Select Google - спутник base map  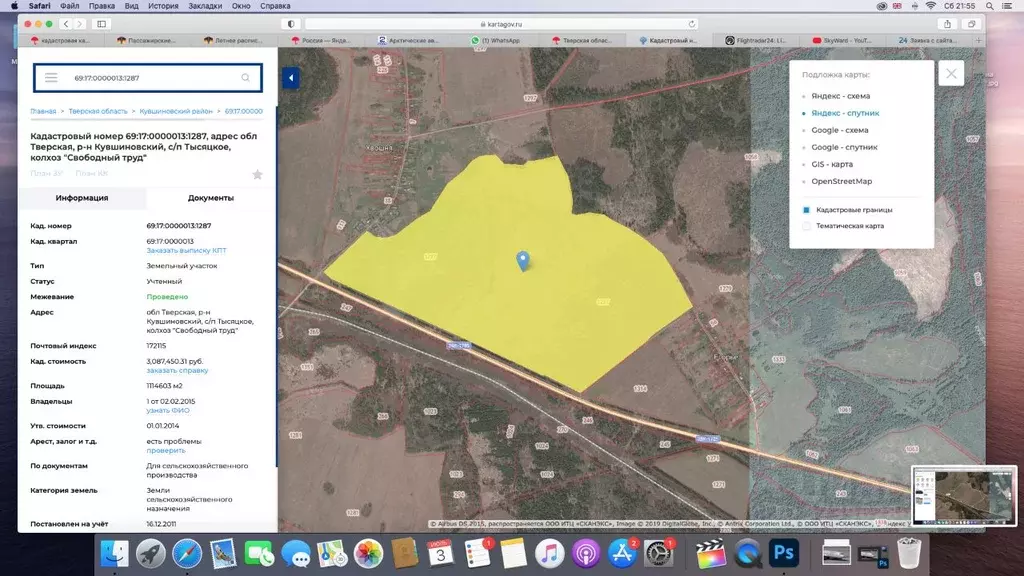[844, 147]
